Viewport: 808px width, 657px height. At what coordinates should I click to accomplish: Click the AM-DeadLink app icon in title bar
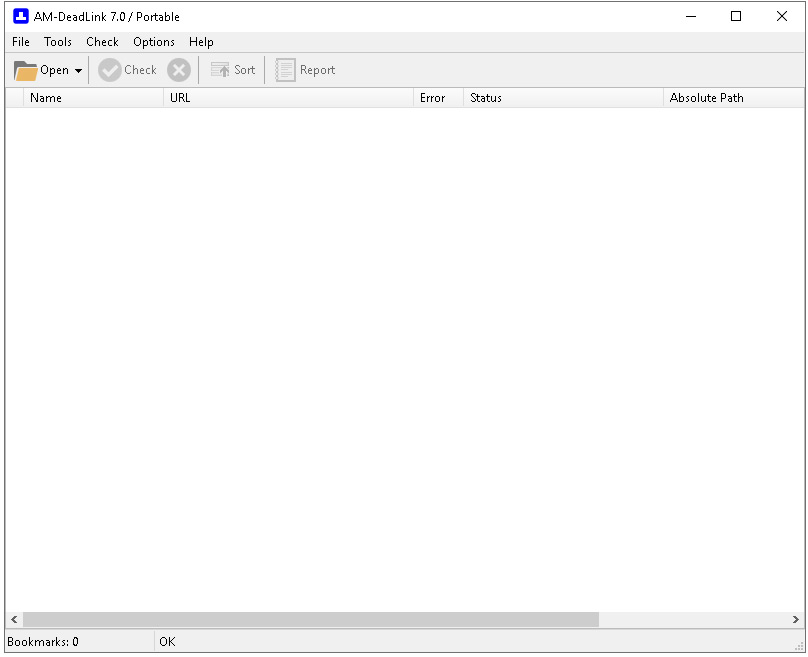21,16
